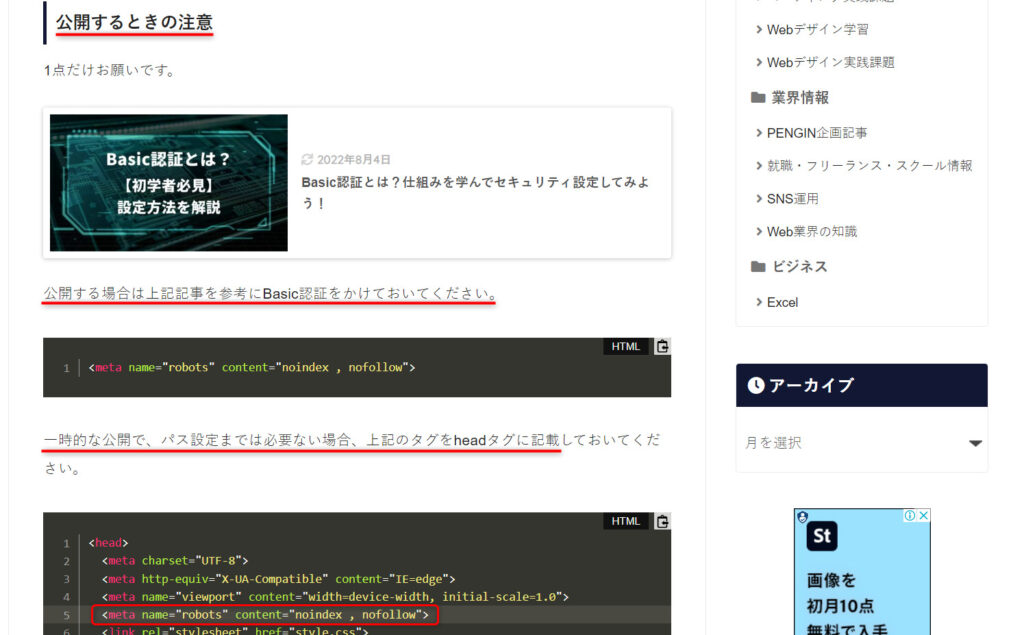Open 就職・フリーランス・スクール情報 category
Screen dimensions: 1024x635
[869, 166]
